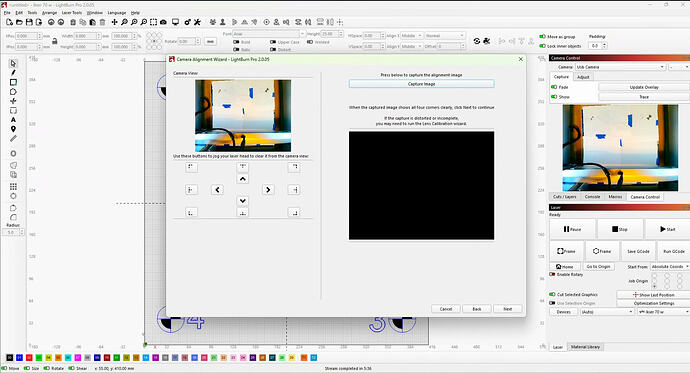Select the Measure tool
Viewport: 690px width, 373px height.
click(x=13, y=139)
